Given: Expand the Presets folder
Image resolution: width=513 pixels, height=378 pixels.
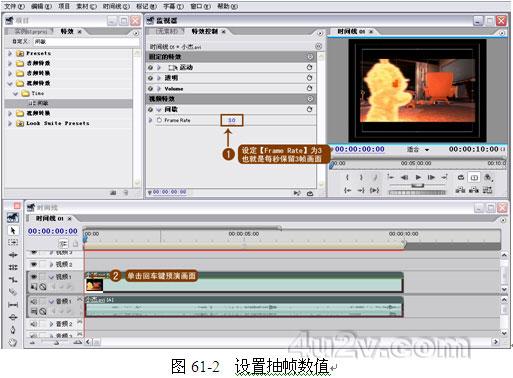Looking at the screenshot, I should pyautogui.click(x=10, y=53).
